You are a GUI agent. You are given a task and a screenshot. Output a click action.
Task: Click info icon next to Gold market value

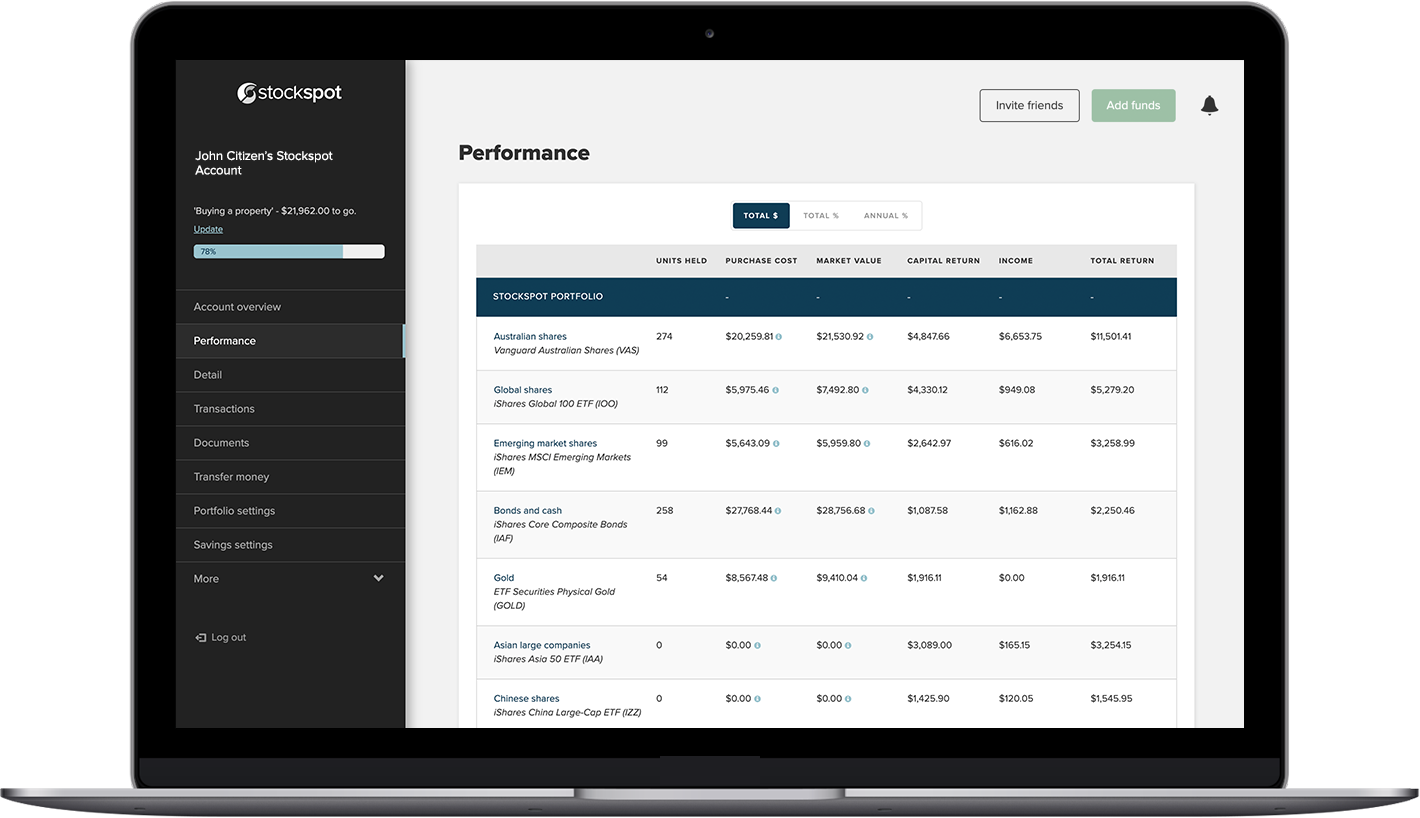tap(865, 577)
